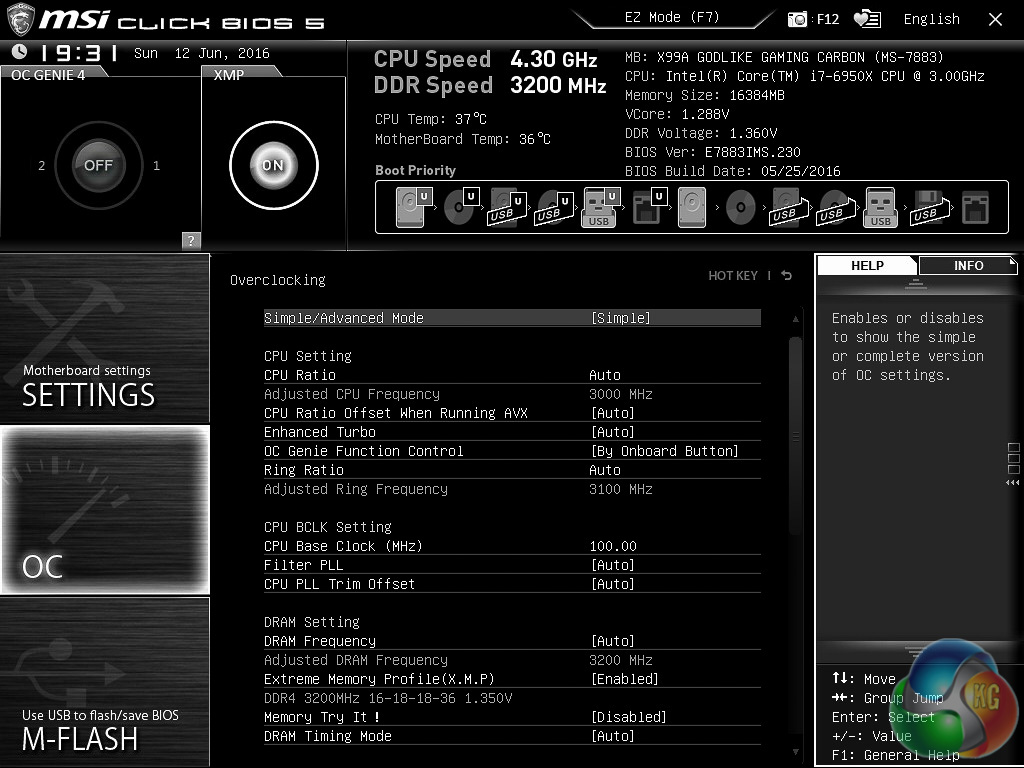Viewport: 1024px width, 768px height.
Task: Click the MSI dragon logo
Action: pos(22,19)
